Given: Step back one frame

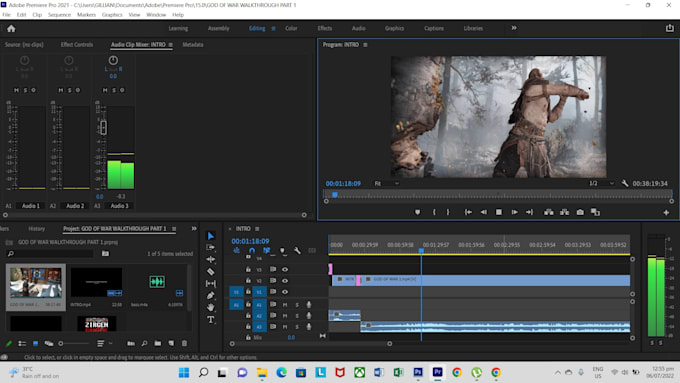Looking at the screenshot, I should [x=484, y=212].
